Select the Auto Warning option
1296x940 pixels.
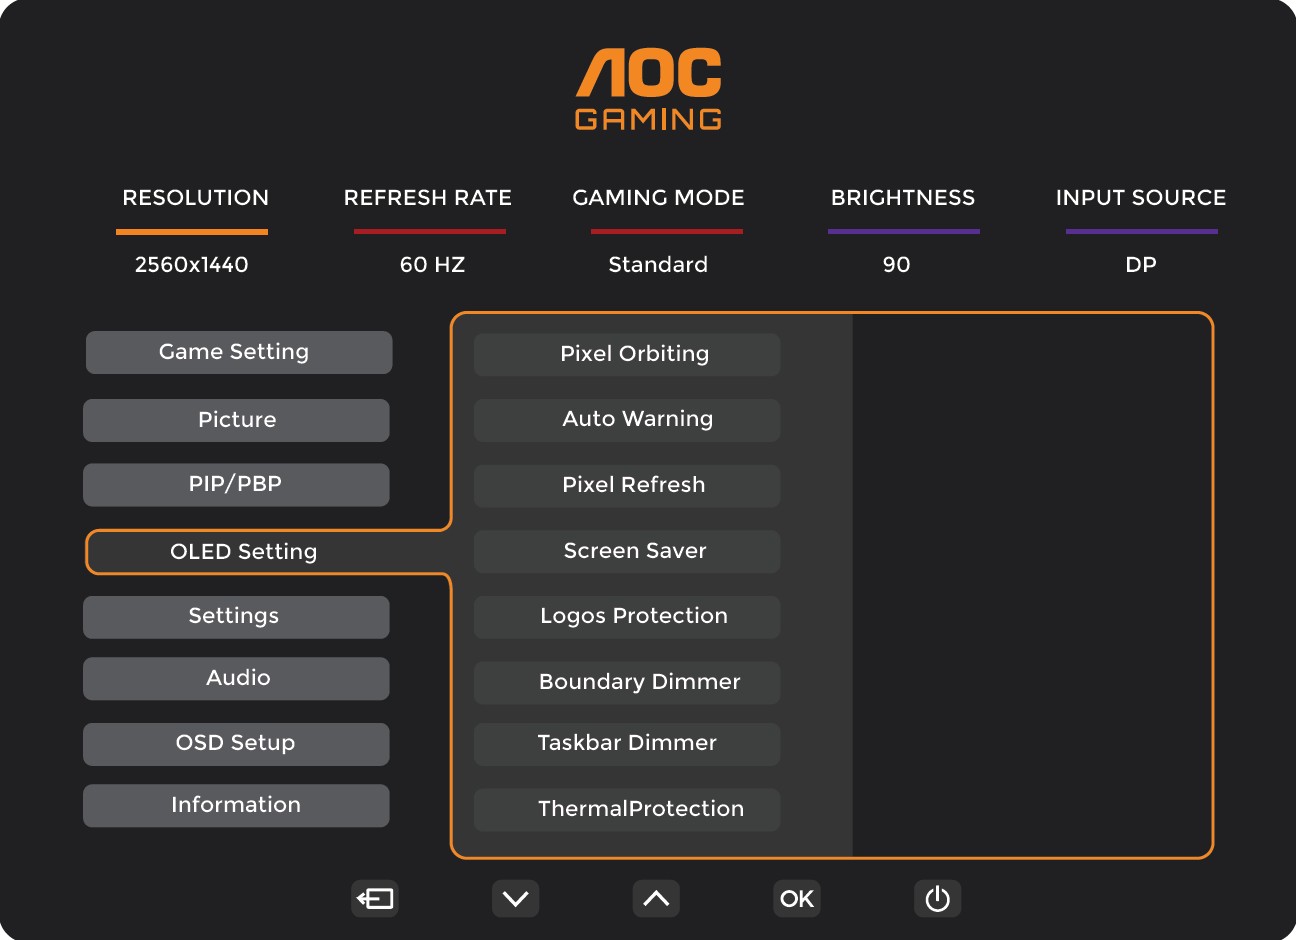coord(627,420)
